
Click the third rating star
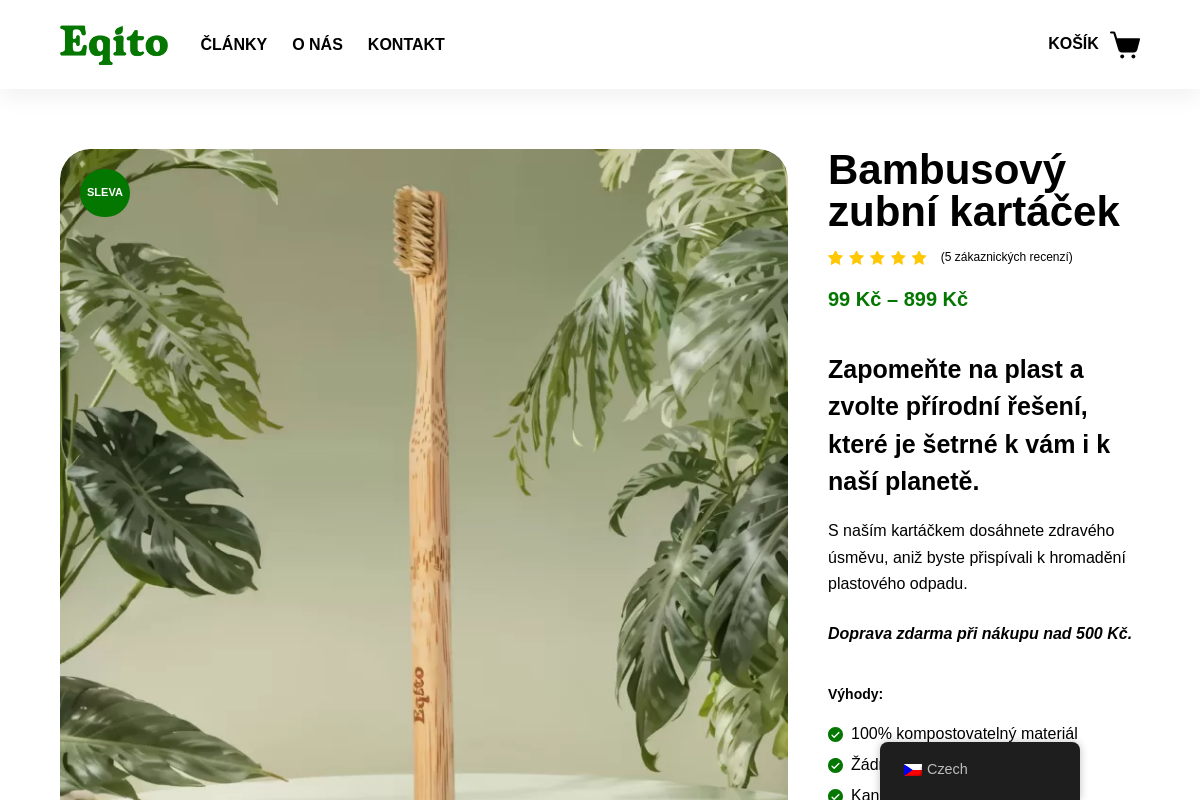coord(877,258)
